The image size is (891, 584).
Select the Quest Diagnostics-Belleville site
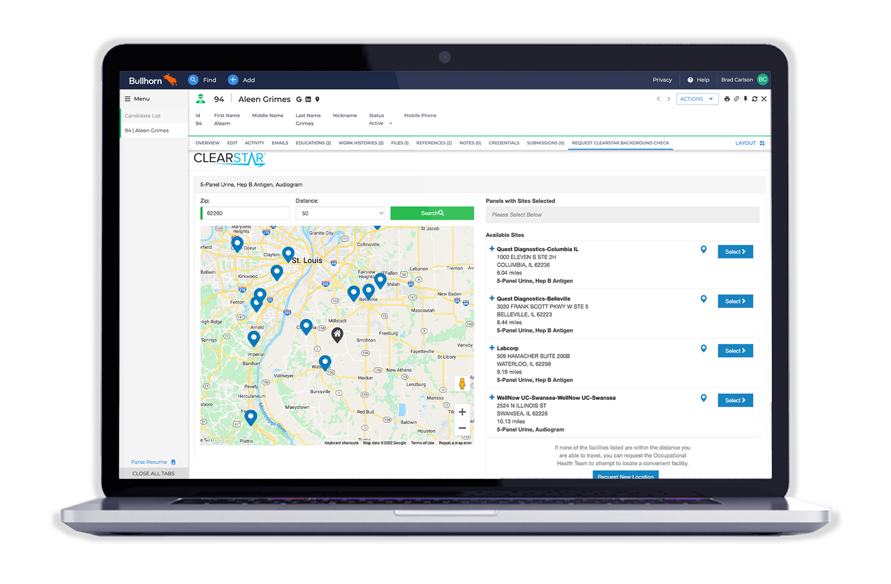(735, 301)
